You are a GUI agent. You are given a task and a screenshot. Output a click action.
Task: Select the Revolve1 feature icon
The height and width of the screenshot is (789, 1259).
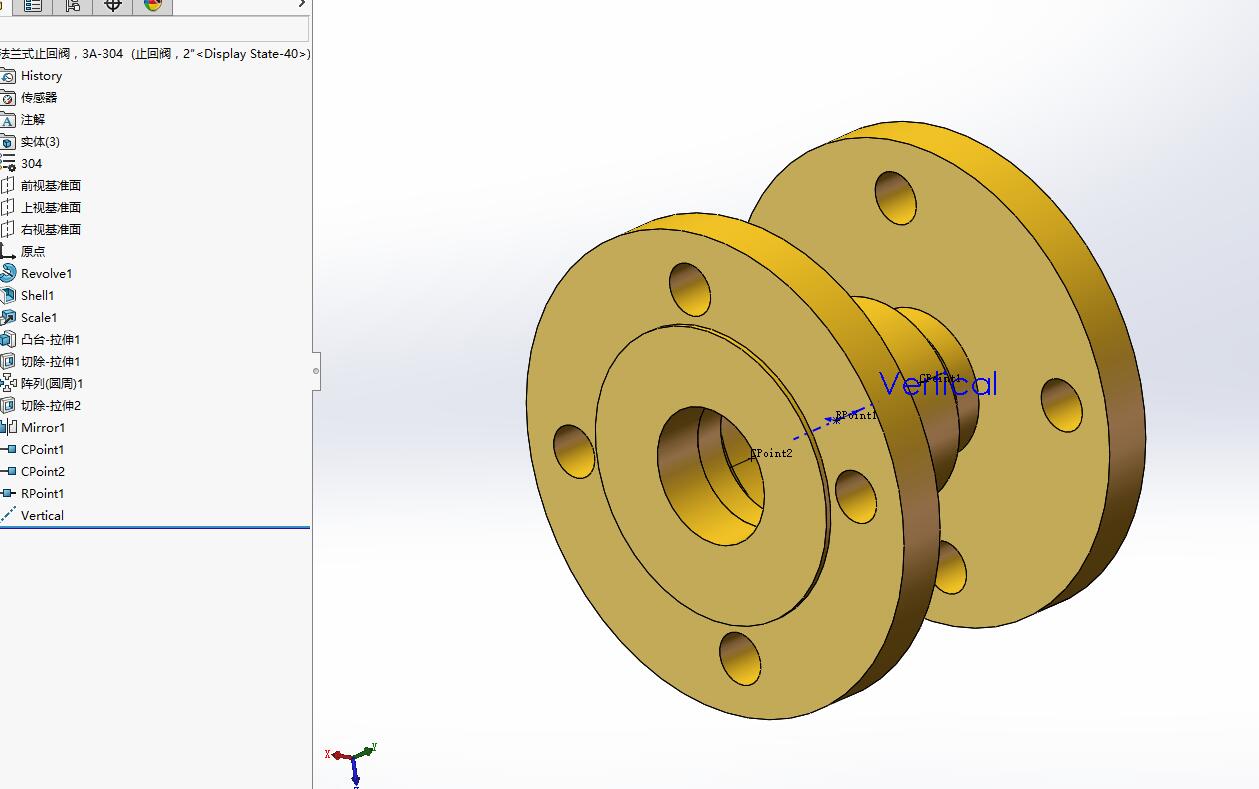tap(8, 274)
